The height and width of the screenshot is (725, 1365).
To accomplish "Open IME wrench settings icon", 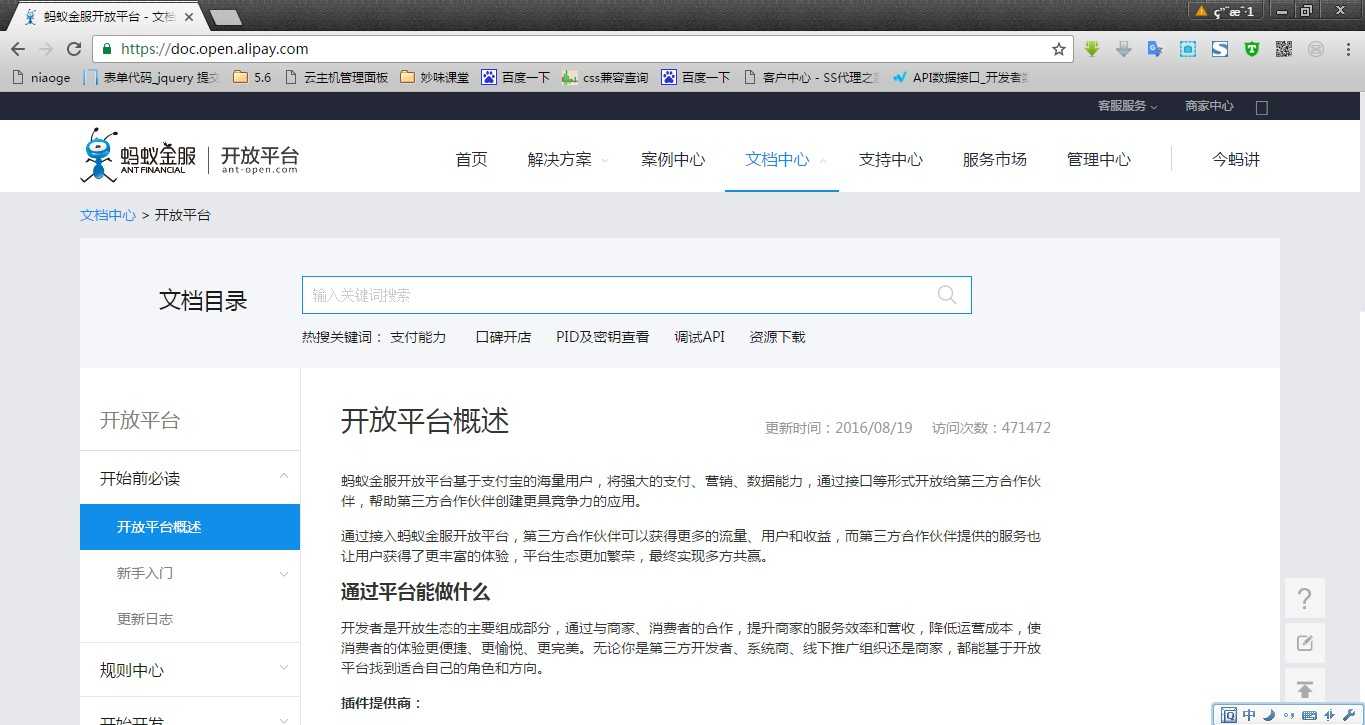I will coord(1350,715).
